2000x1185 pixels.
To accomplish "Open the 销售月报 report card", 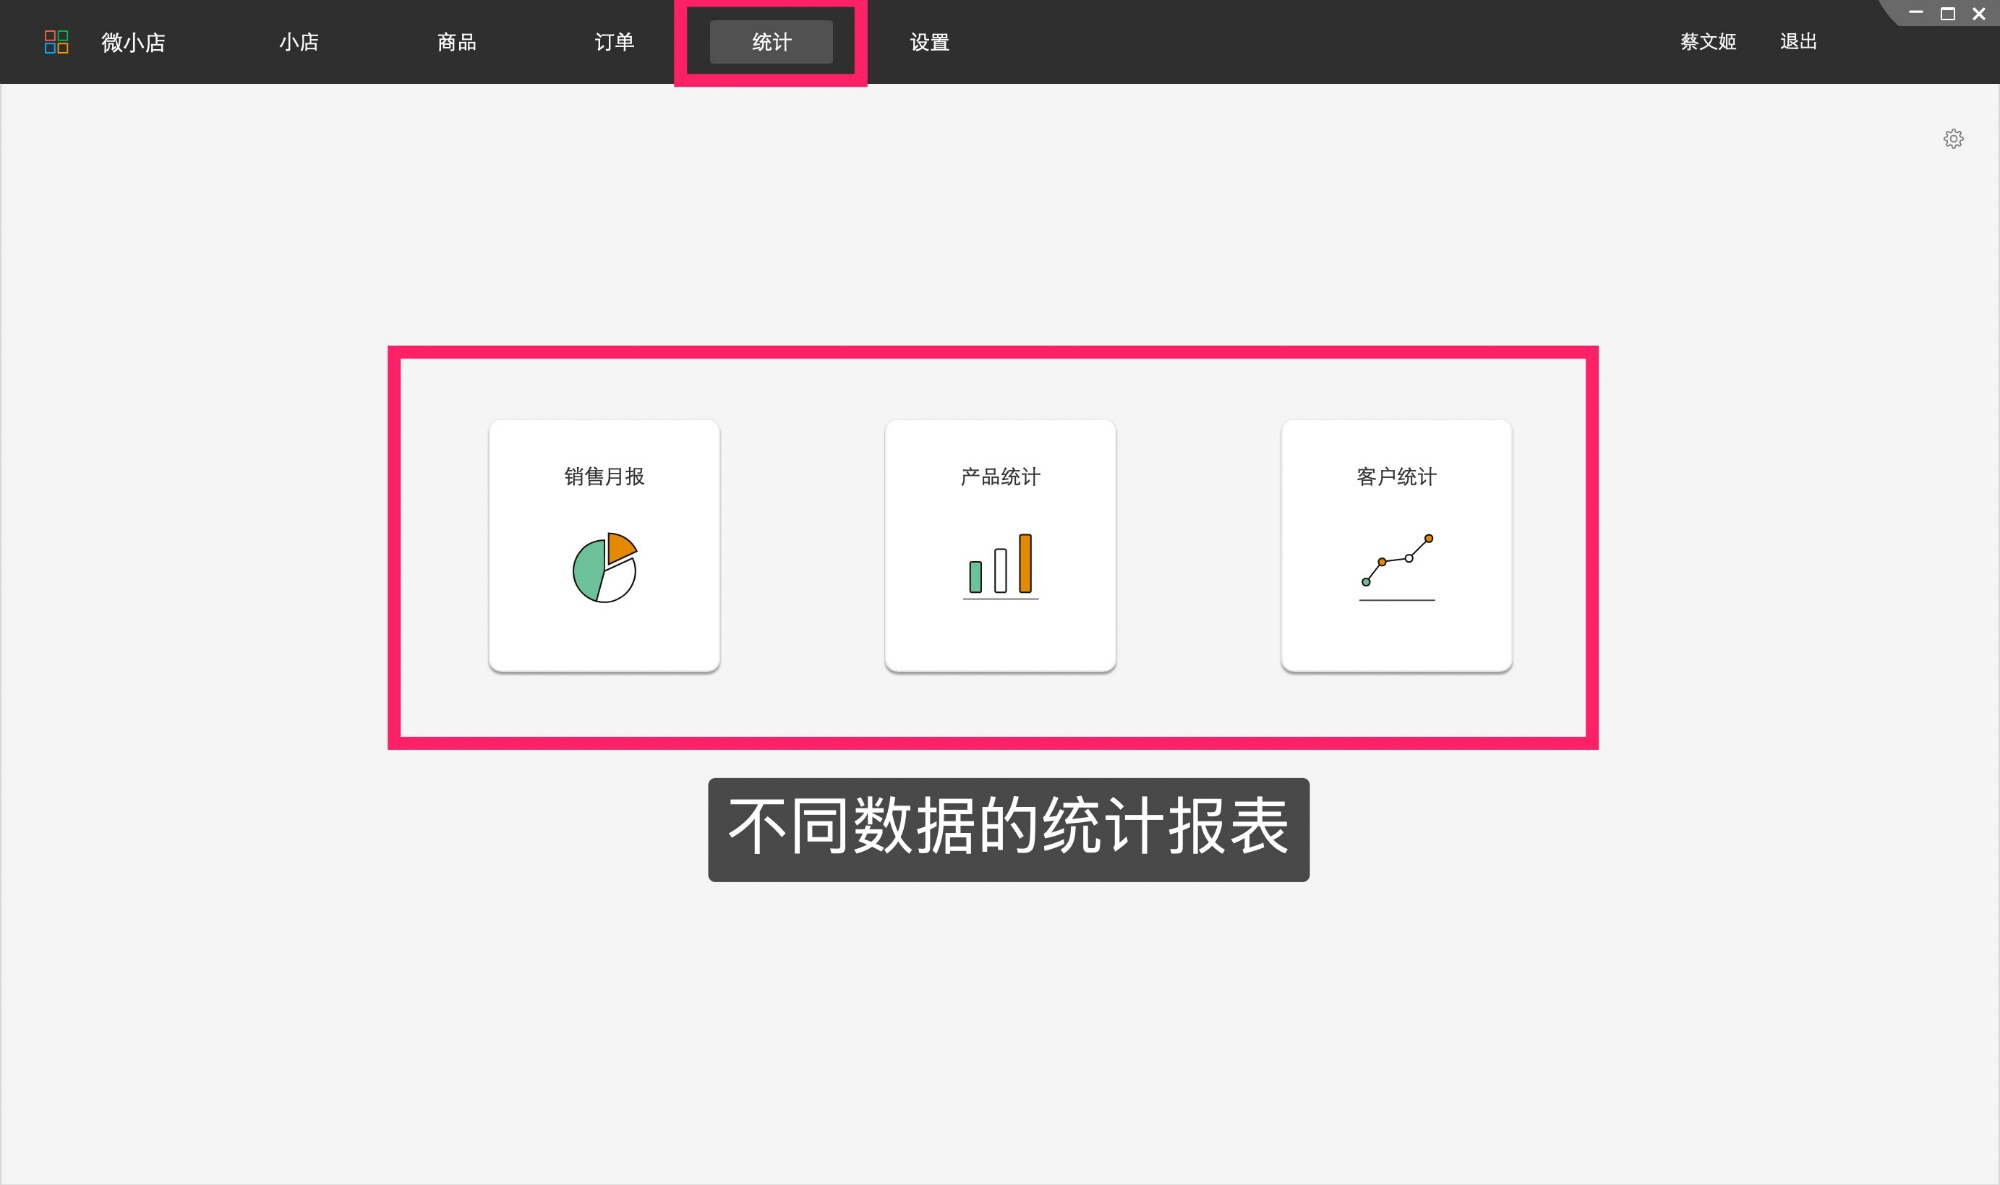I will click(603, 545).
